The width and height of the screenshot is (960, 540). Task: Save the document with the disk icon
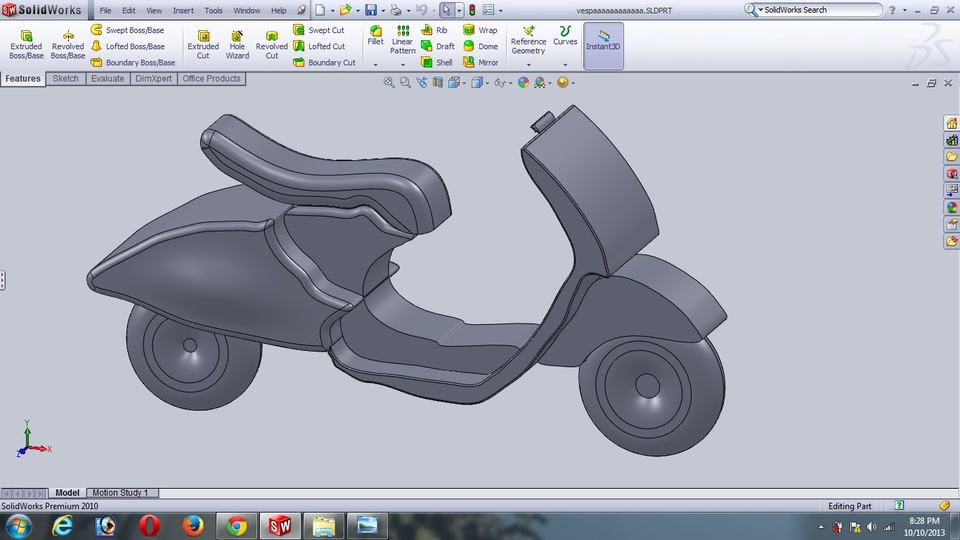371,10
